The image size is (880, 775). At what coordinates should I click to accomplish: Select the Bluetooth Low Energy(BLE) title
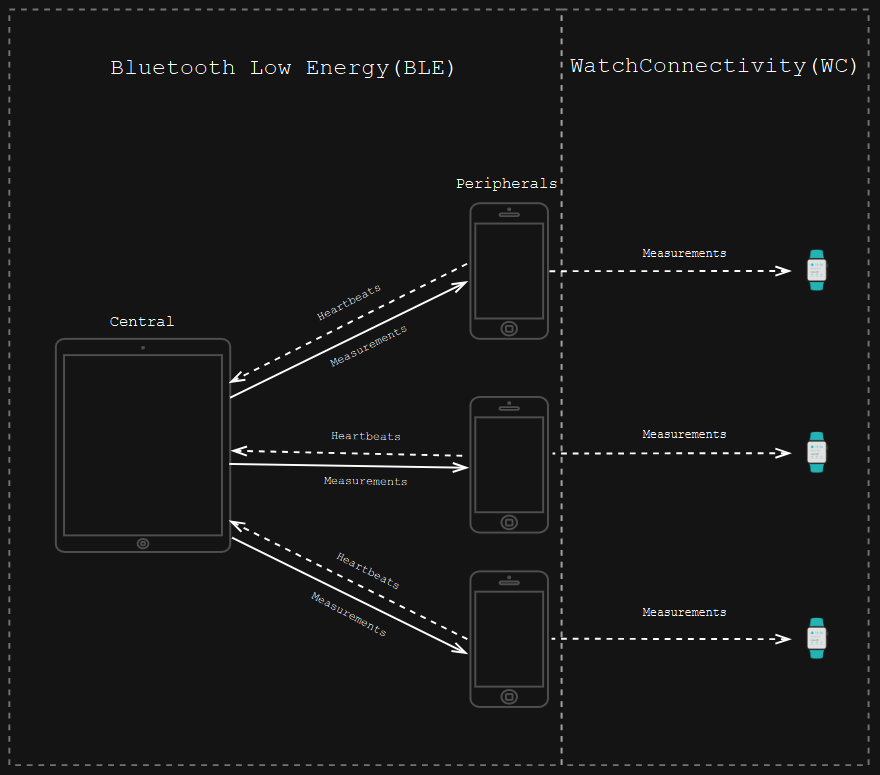tap(282, 68)
